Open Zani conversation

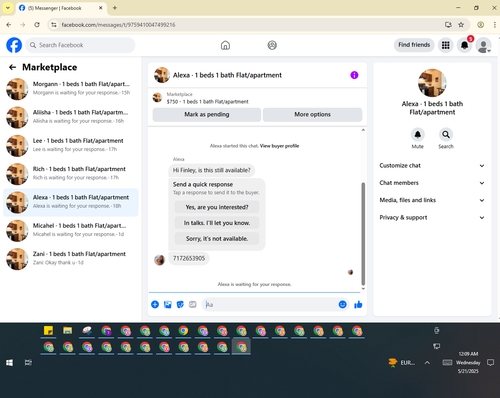(x=71, y=259)
